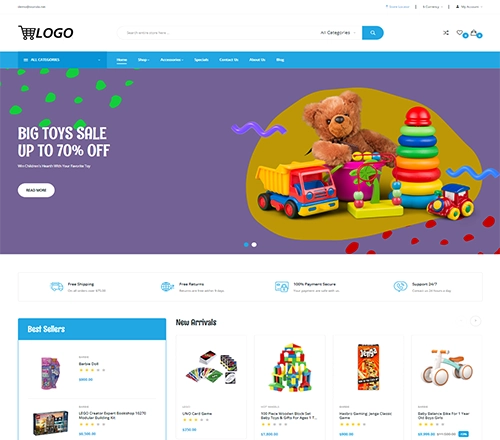Click the Free Returns globe icon
The image size is (500, 440).
point(167,286)
